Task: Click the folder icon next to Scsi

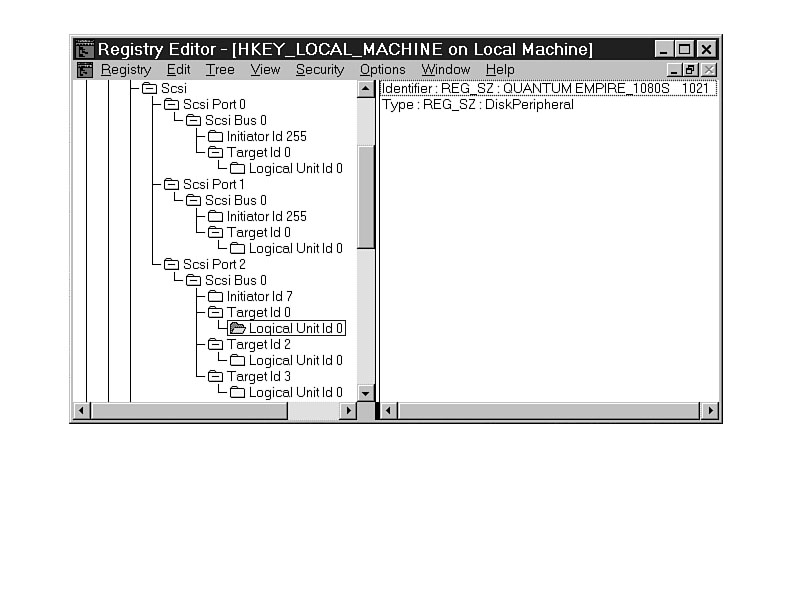Action: [x=149, y=88]
